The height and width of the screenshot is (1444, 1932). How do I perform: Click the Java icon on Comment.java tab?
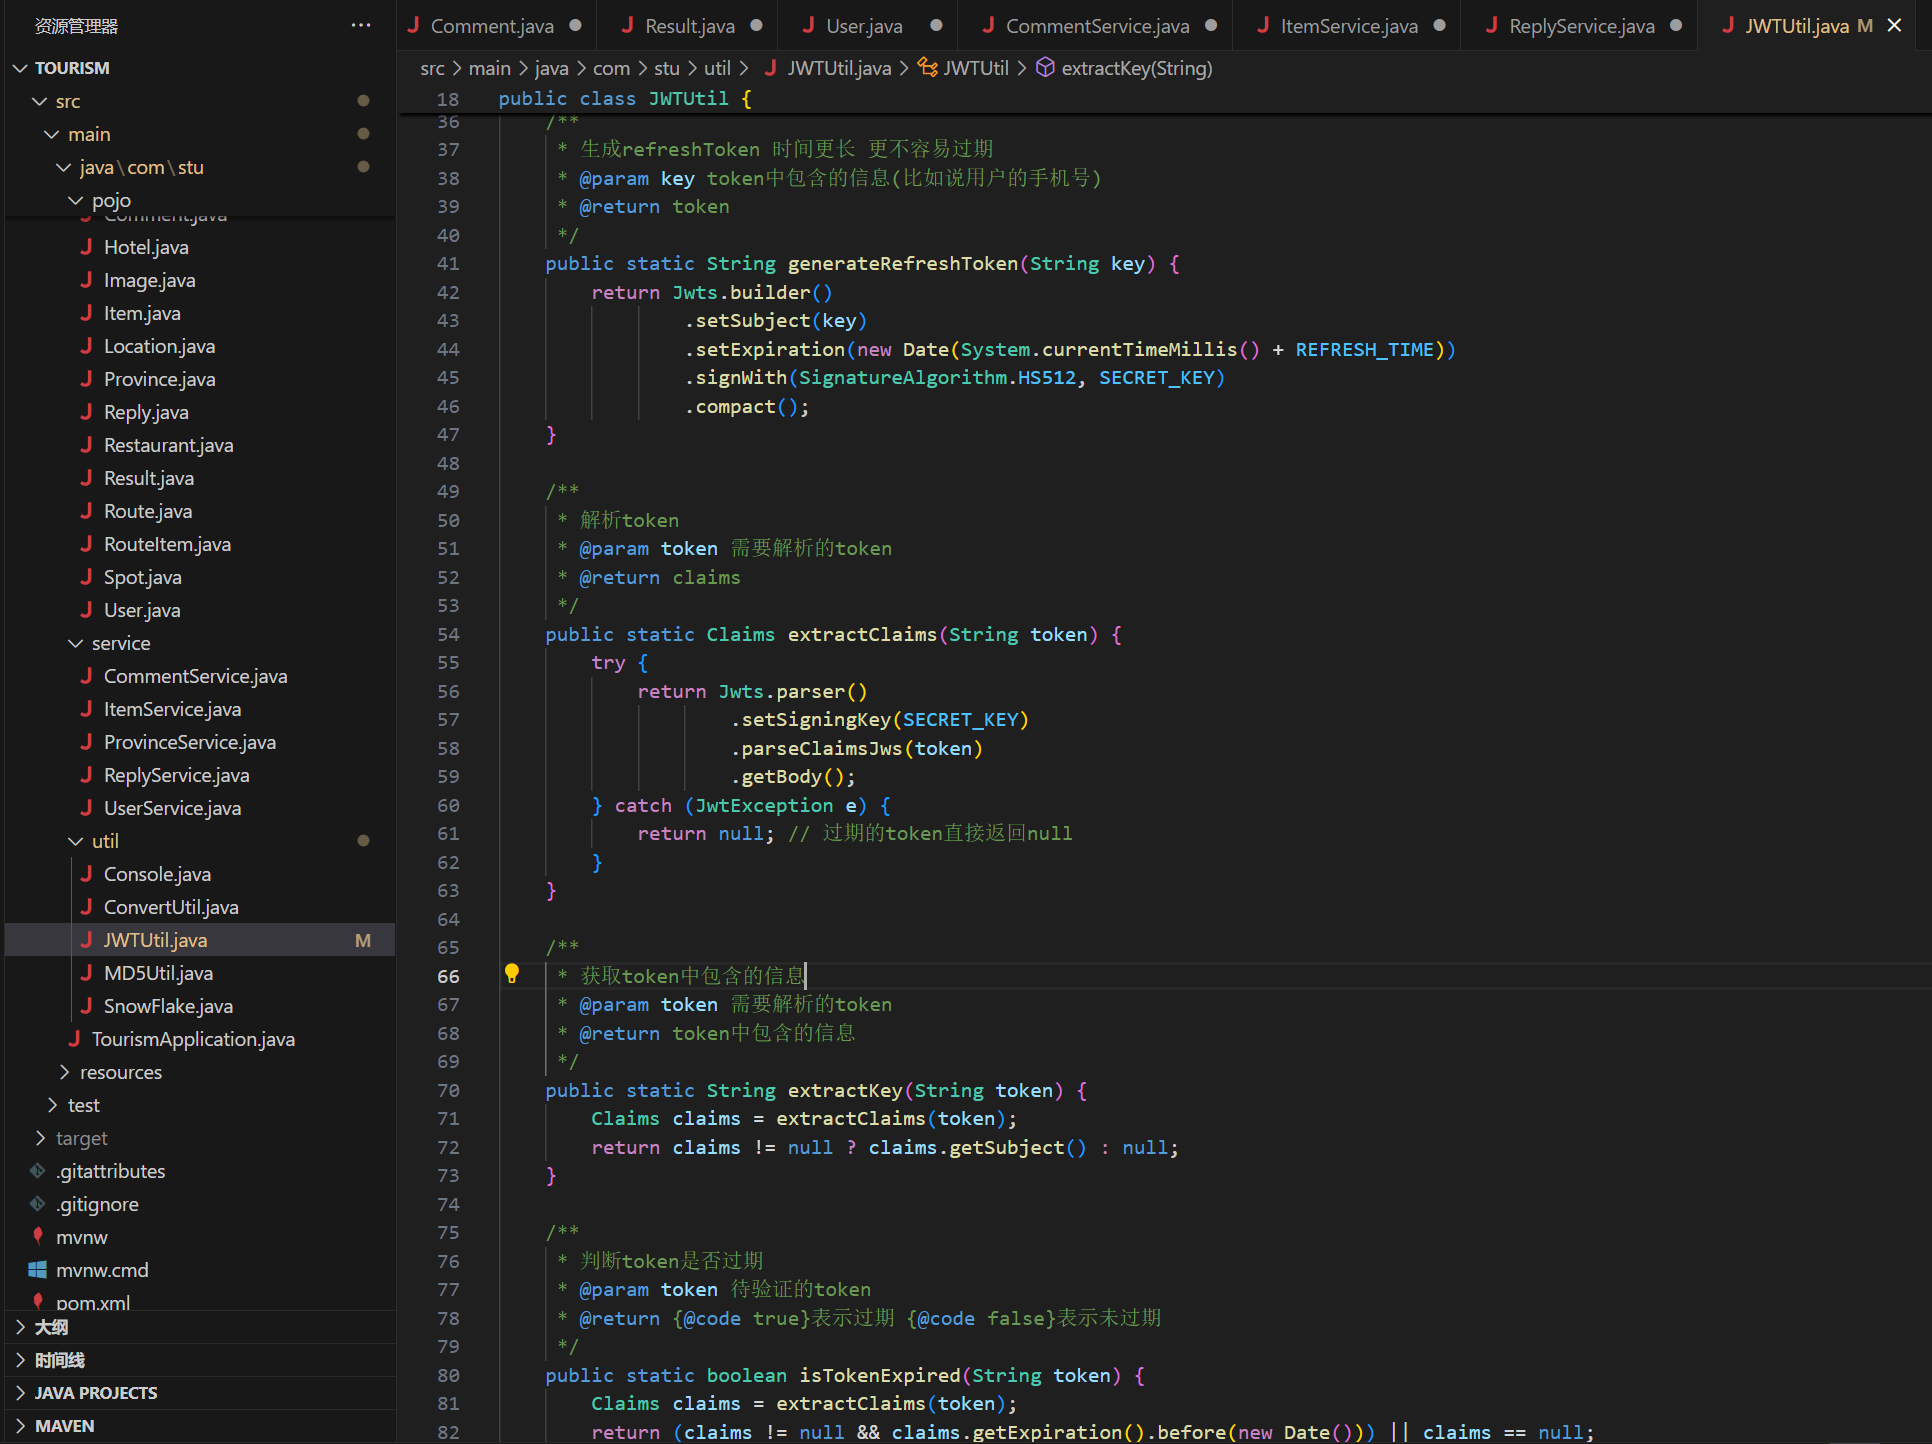[x=413, y=26]
